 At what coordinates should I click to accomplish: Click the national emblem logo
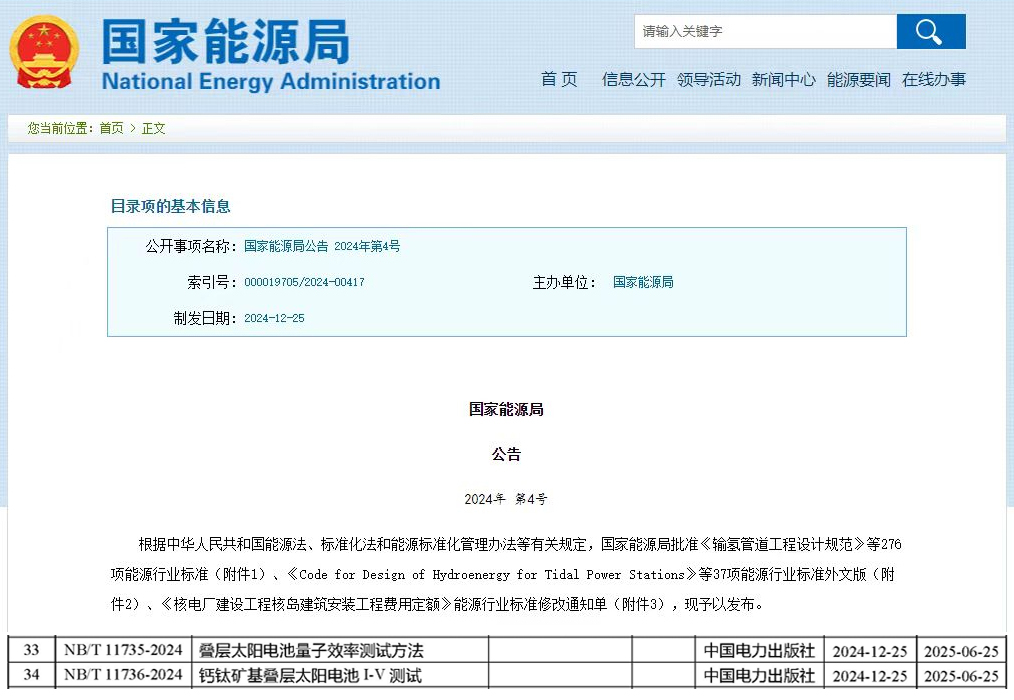pyautogui.click(x=44, y=52)
